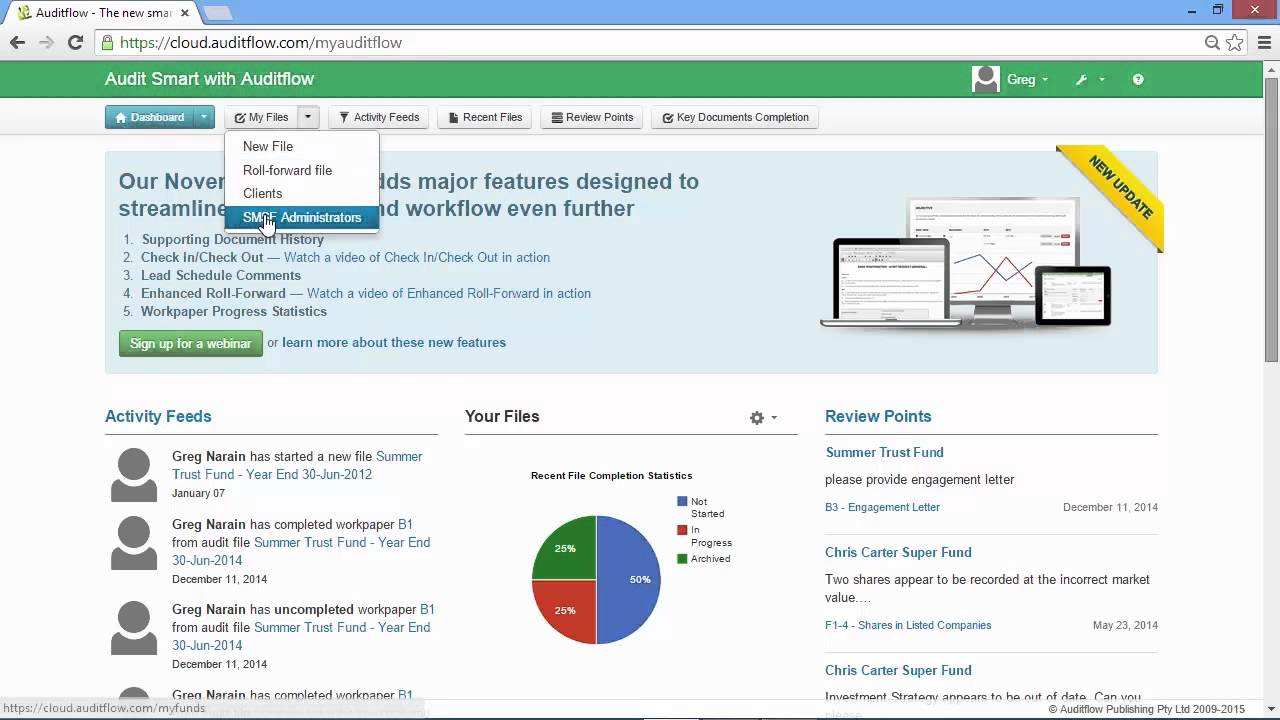Click In Progress legend color swatch

pos(682,530)
